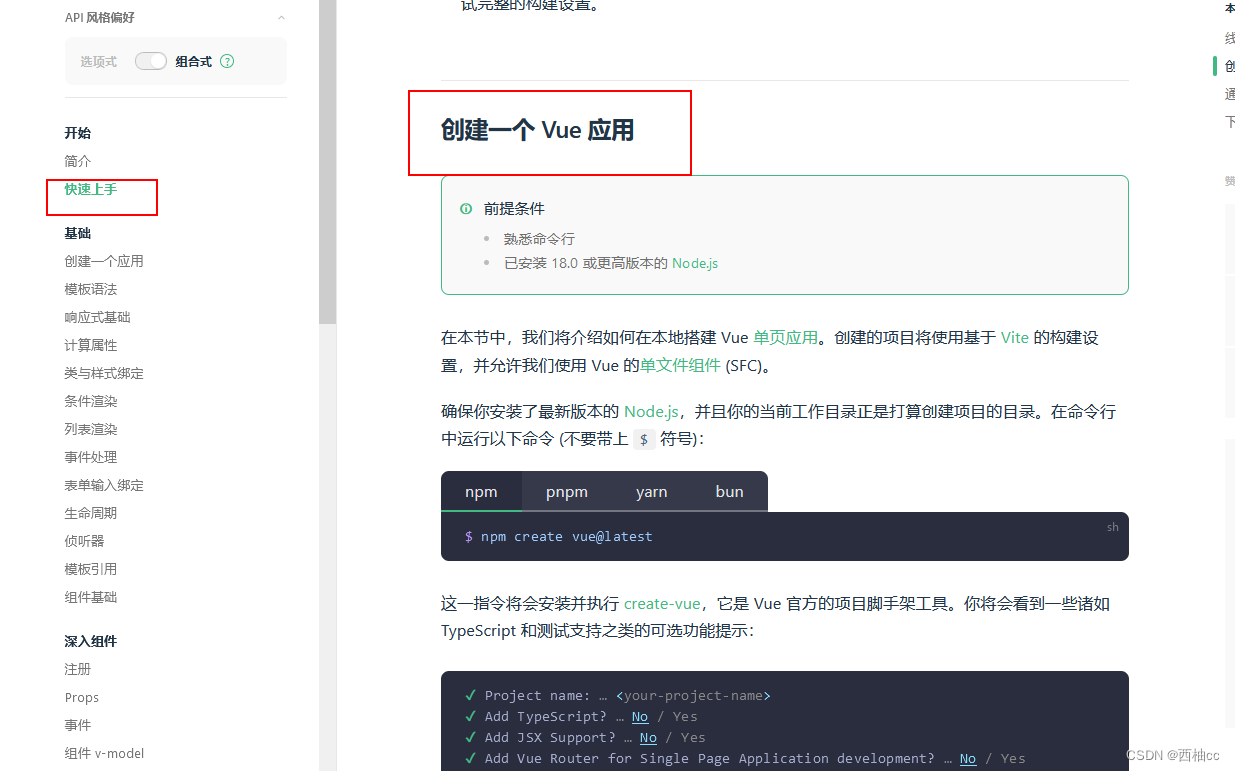Click the question mark icon beside 组合式
1235x771 pixels.
[227, 60]
